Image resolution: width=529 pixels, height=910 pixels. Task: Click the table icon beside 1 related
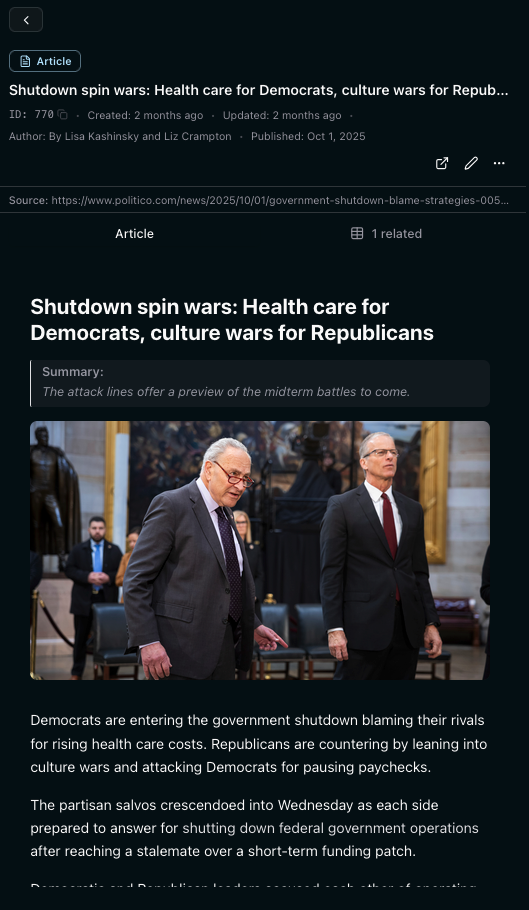tap(357, 234)
